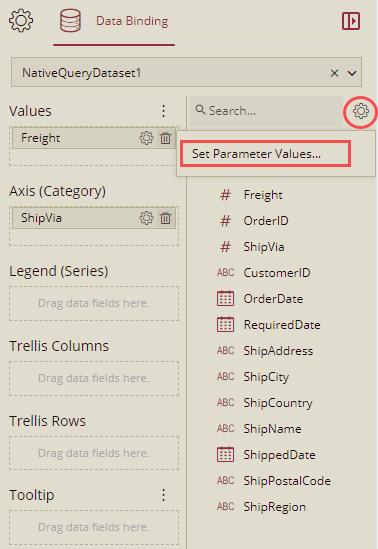This screenshot has height=549, width=378.
Task: Open ShipVia field settings gear
Action: coord(146,218)
